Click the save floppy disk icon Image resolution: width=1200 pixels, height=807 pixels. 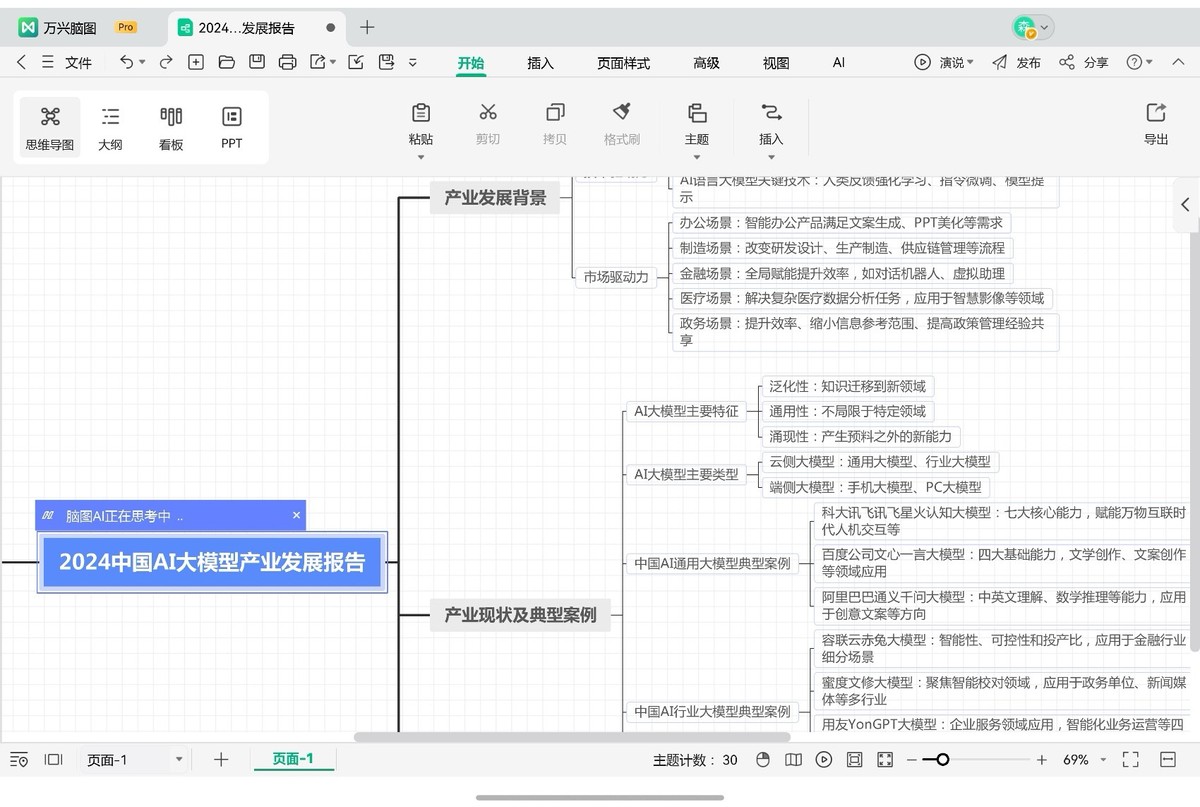tap(257, 62)
